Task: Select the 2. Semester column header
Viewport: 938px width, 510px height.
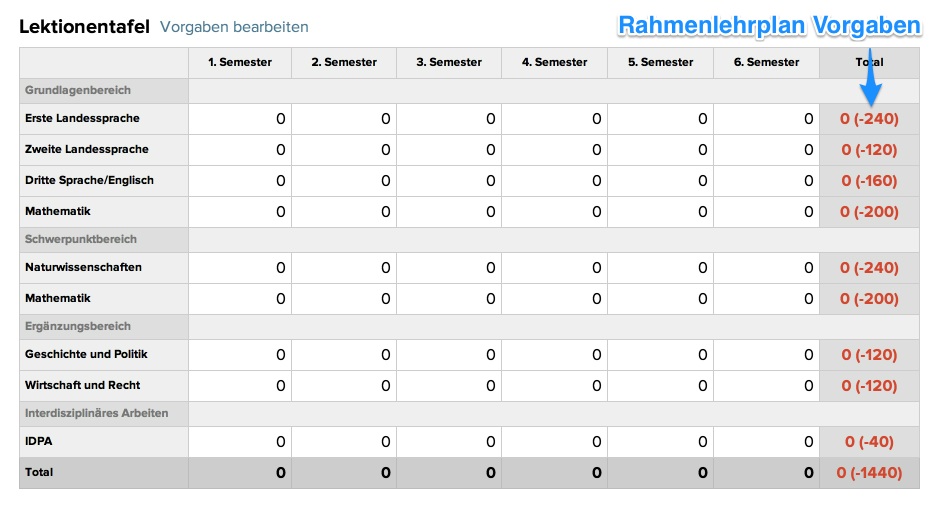Action: pyautogui.click(x=344, y=62)
